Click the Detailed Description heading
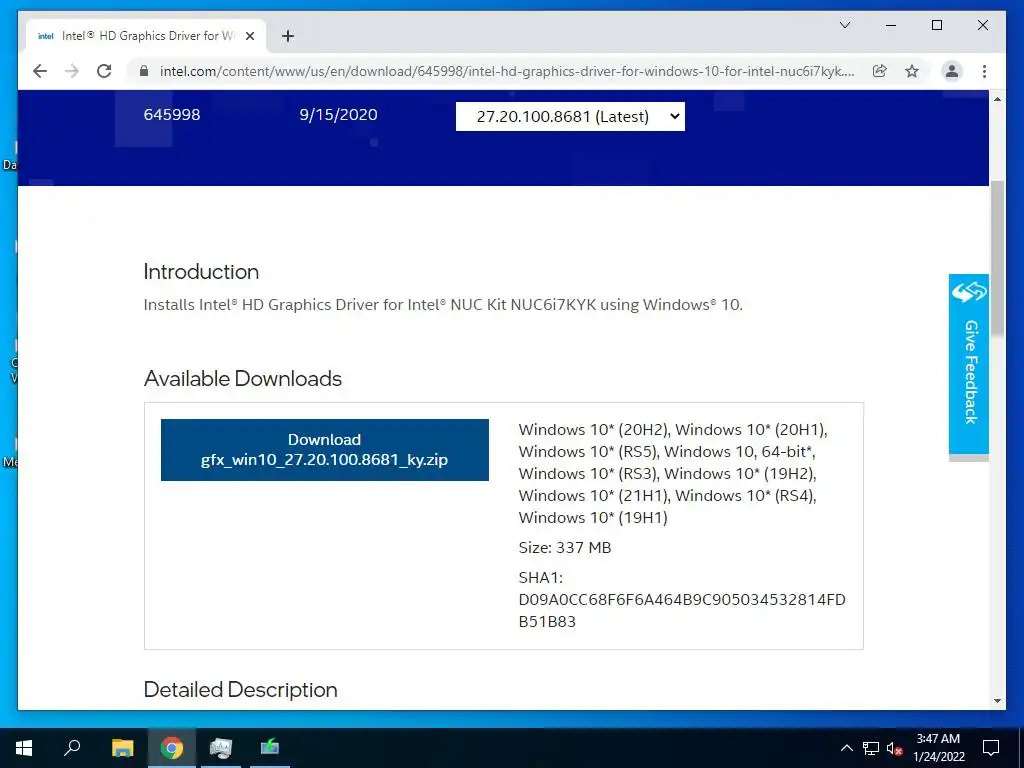The image size is (1024, 768). click(240, 690)
